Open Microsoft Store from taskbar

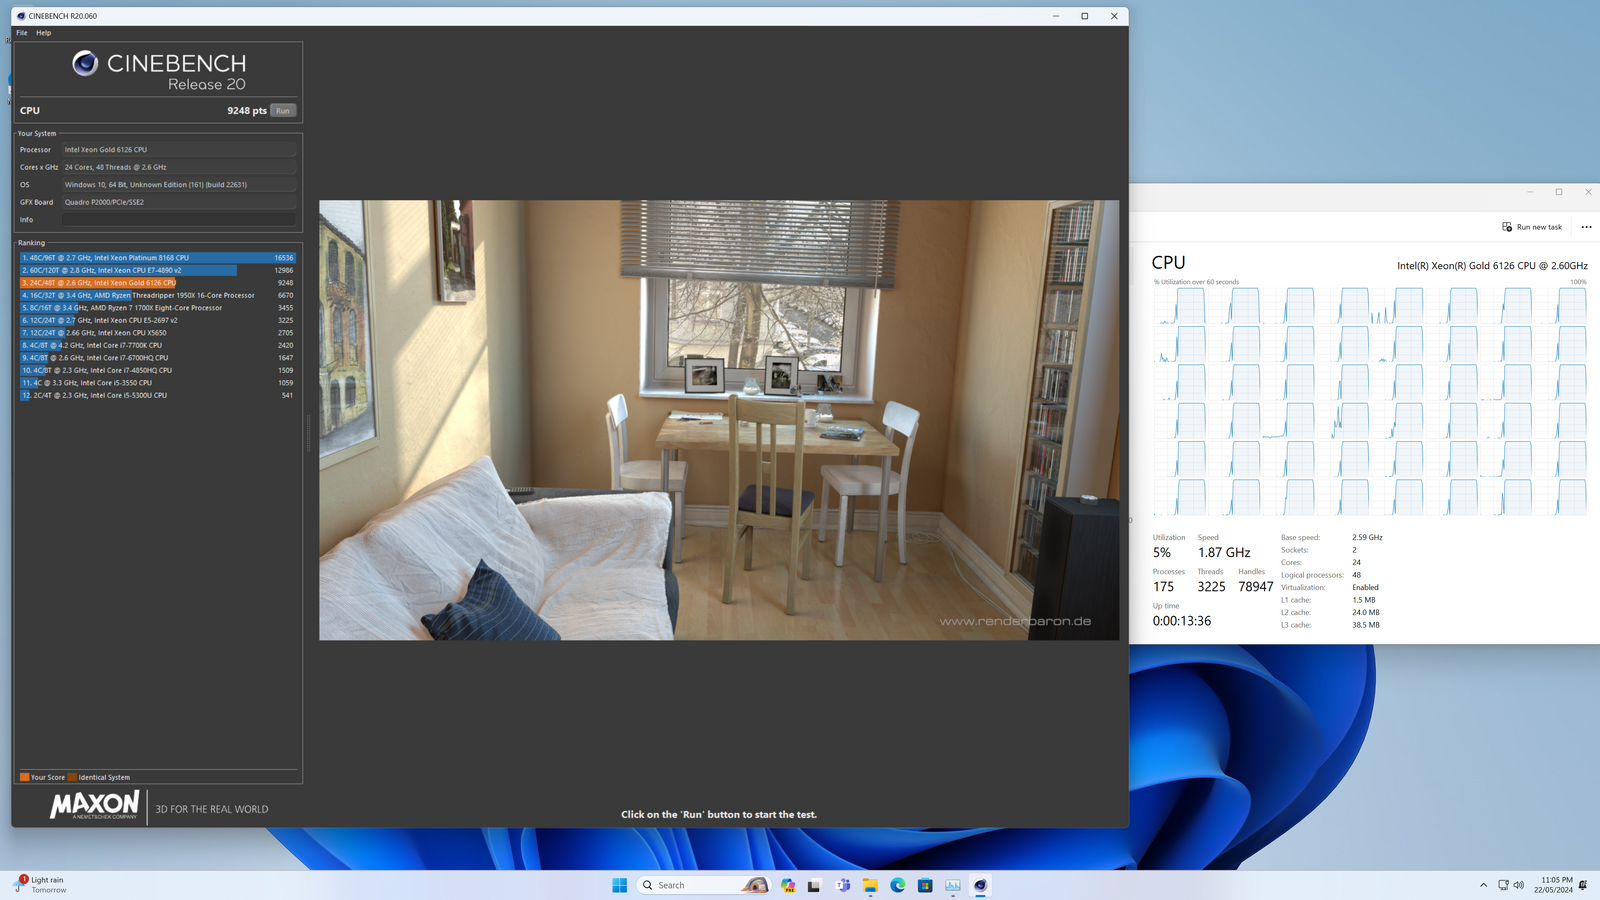(x=925, y=885)
